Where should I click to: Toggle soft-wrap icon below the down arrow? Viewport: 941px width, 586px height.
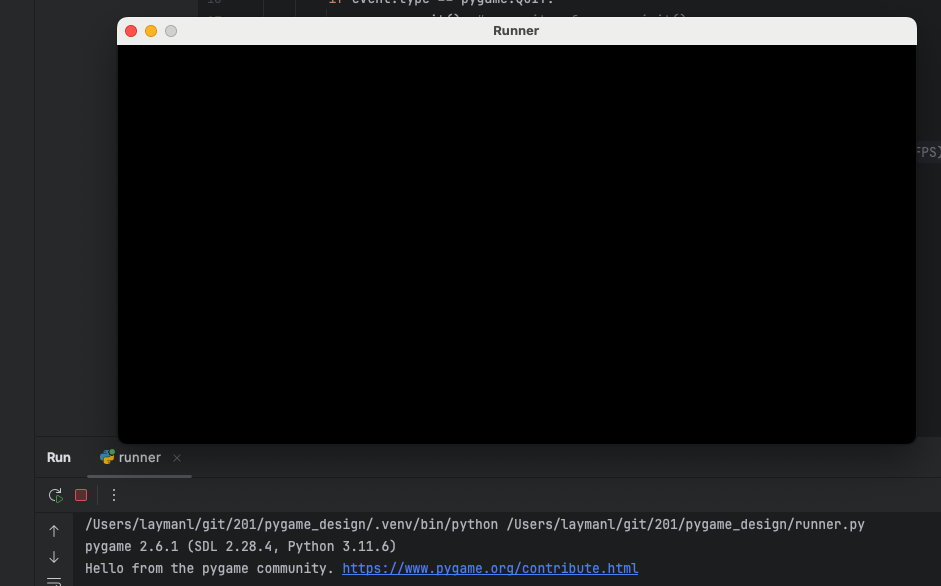point(54,580)
